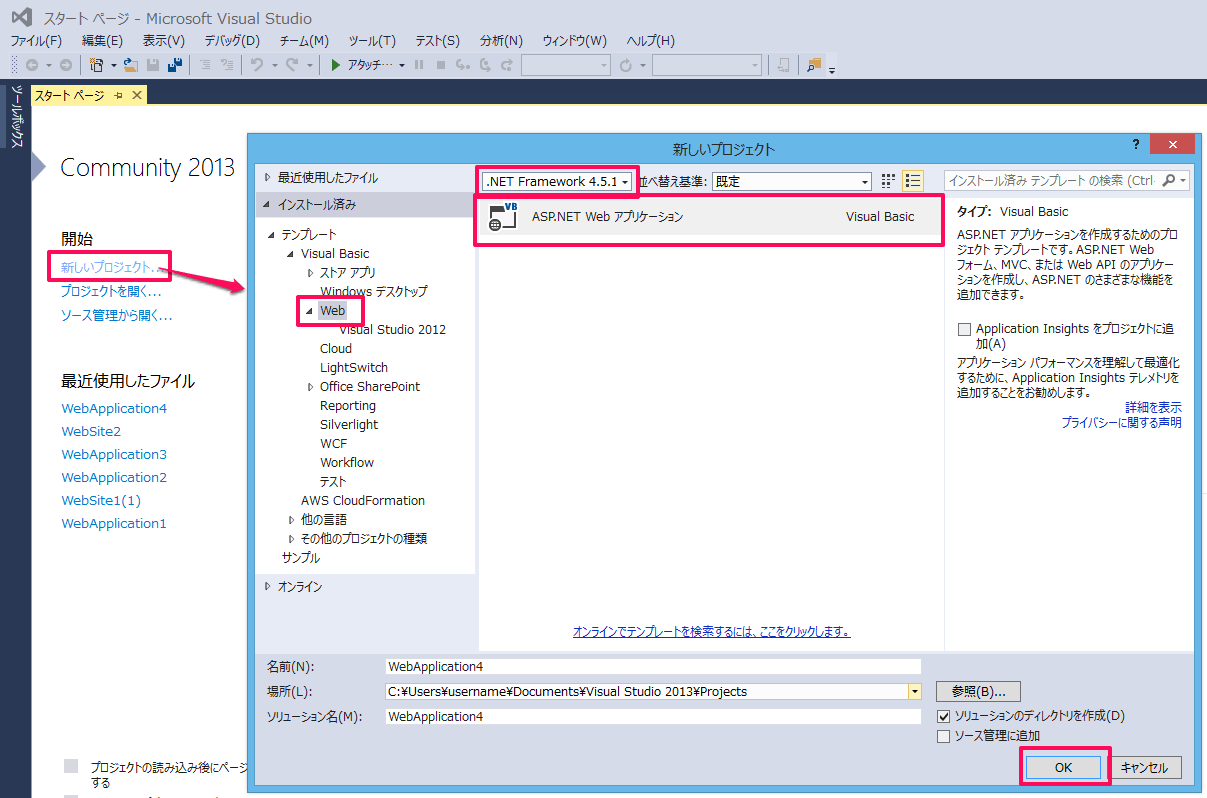The height and width of the screenshot is (798, 1207).
Task: Open the Tools menu
Action: pyautogui.click(x=372, y=41)
